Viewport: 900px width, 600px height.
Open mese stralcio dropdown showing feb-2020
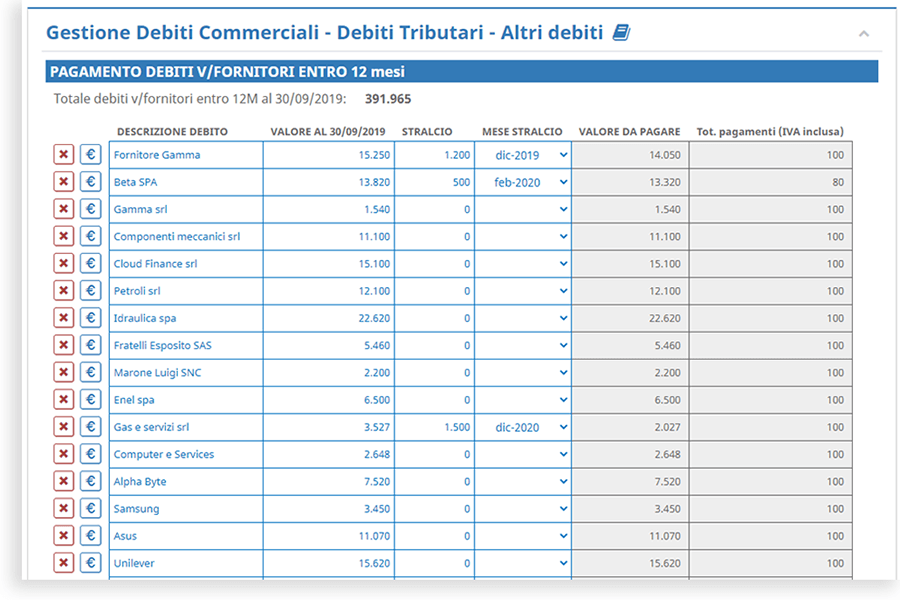click(523, 182)
